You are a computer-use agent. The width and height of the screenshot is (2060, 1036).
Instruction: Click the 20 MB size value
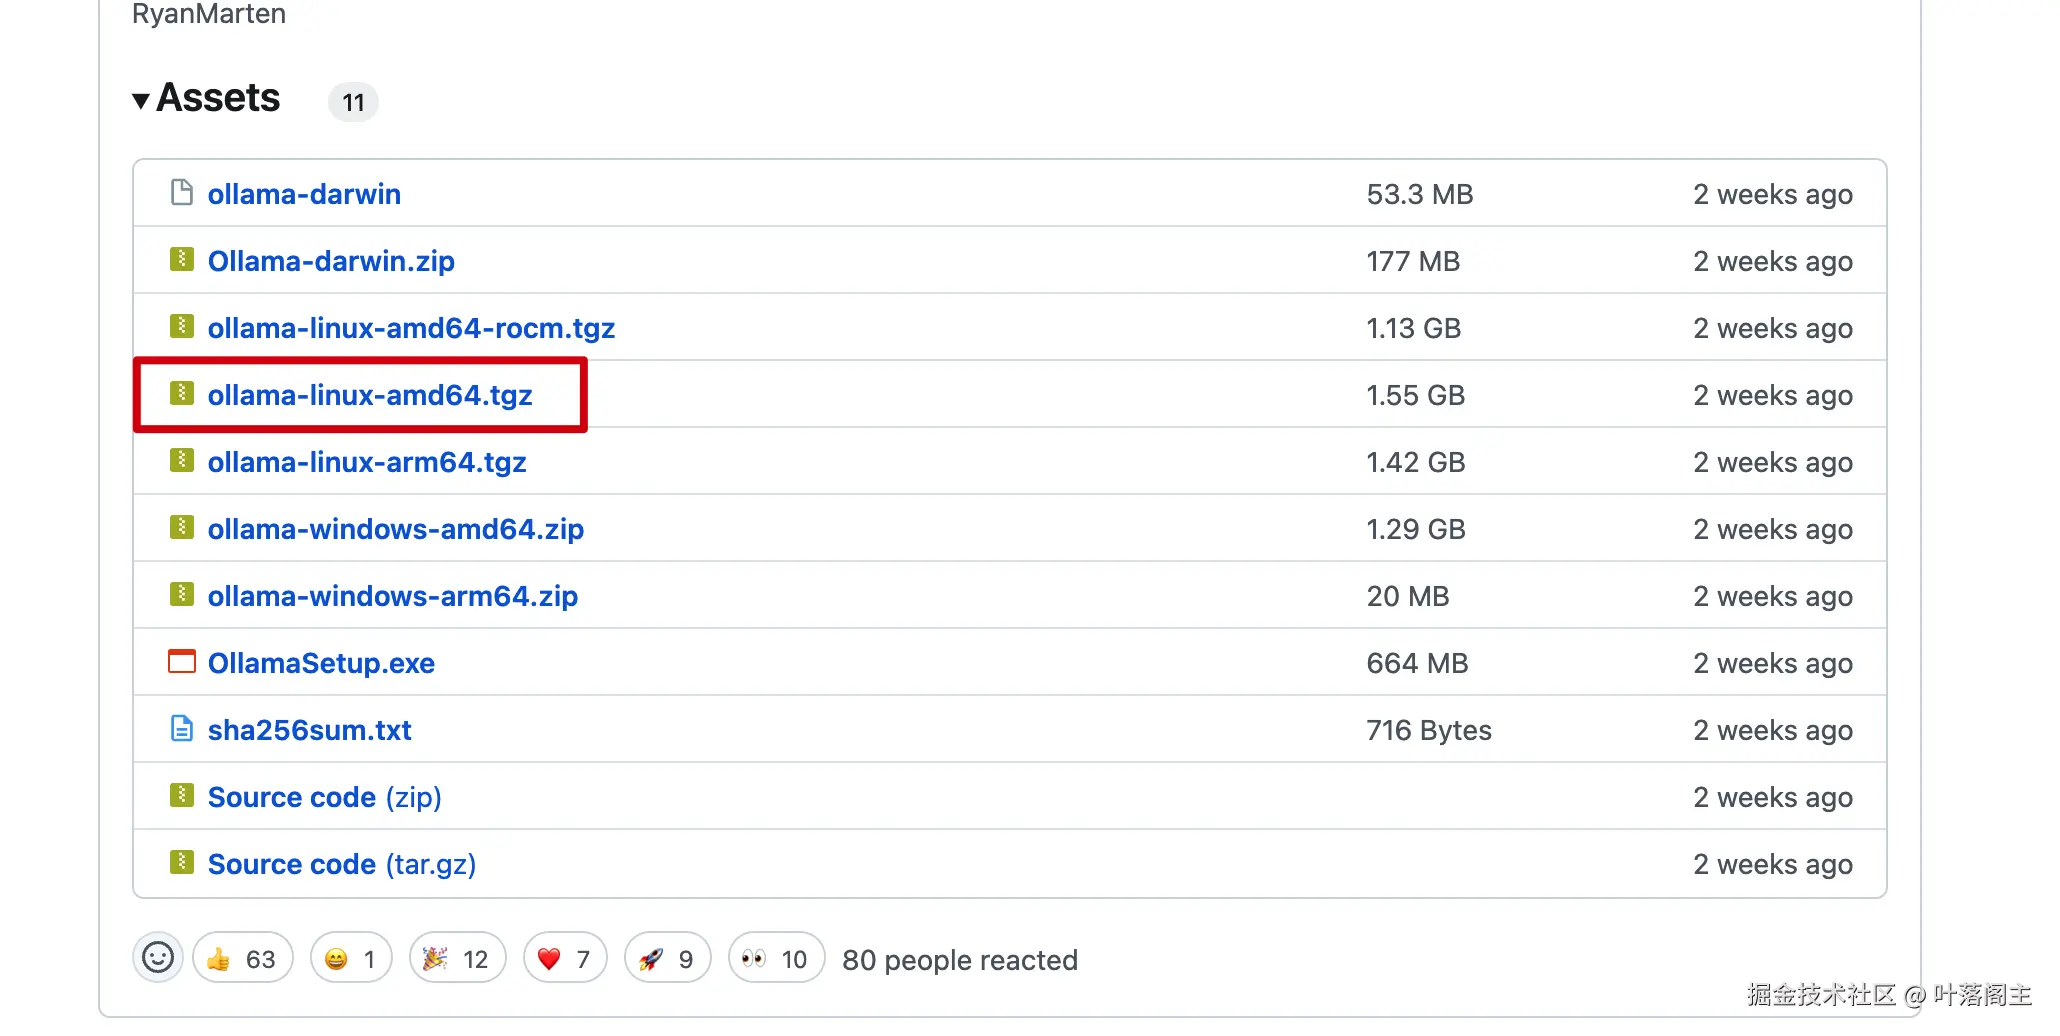click(1408, 596)
